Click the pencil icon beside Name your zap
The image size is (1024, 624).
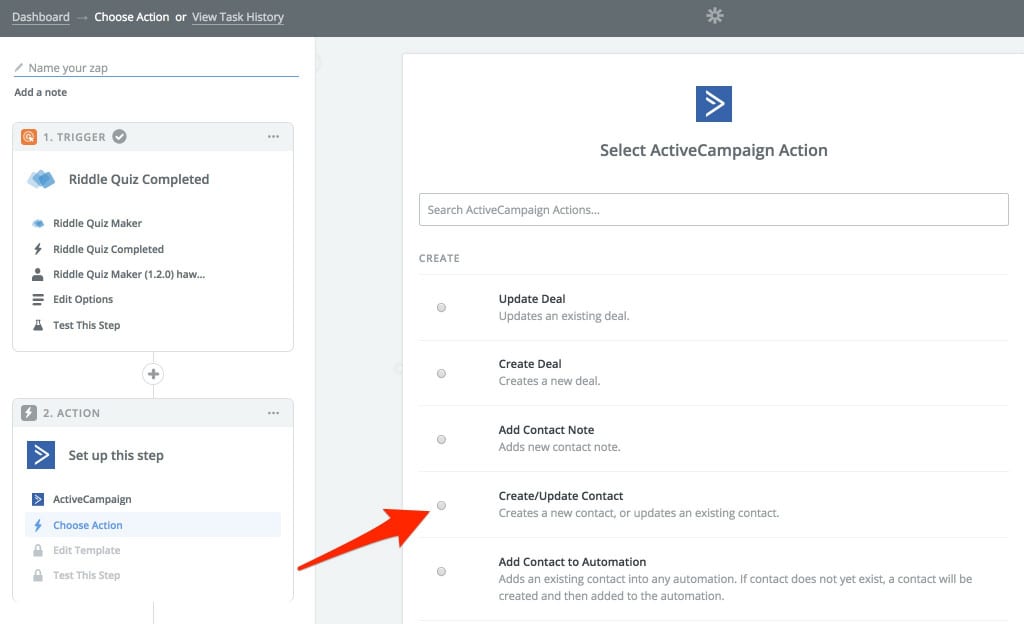click(x=19, y=67)
